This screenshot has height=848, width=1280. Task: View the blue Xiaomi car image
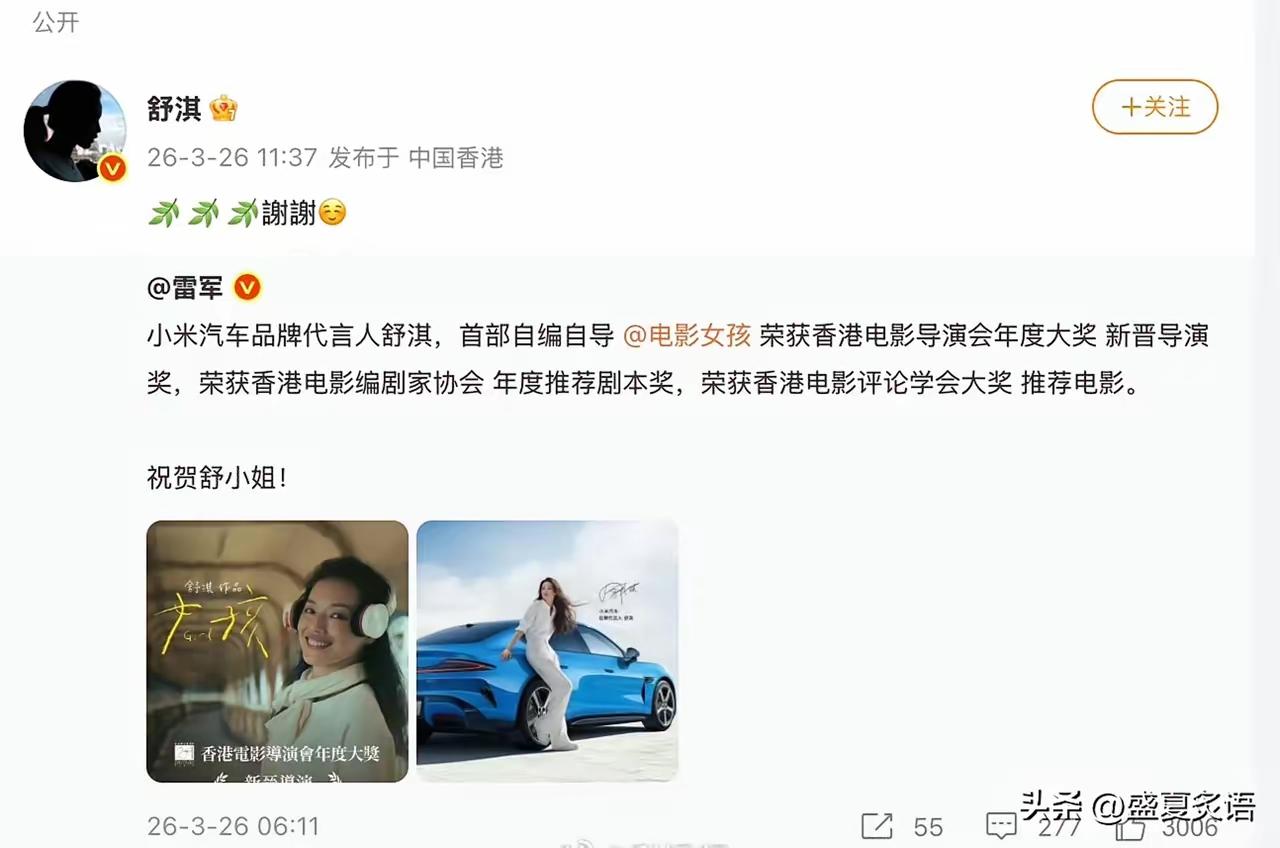pos(547,651)
